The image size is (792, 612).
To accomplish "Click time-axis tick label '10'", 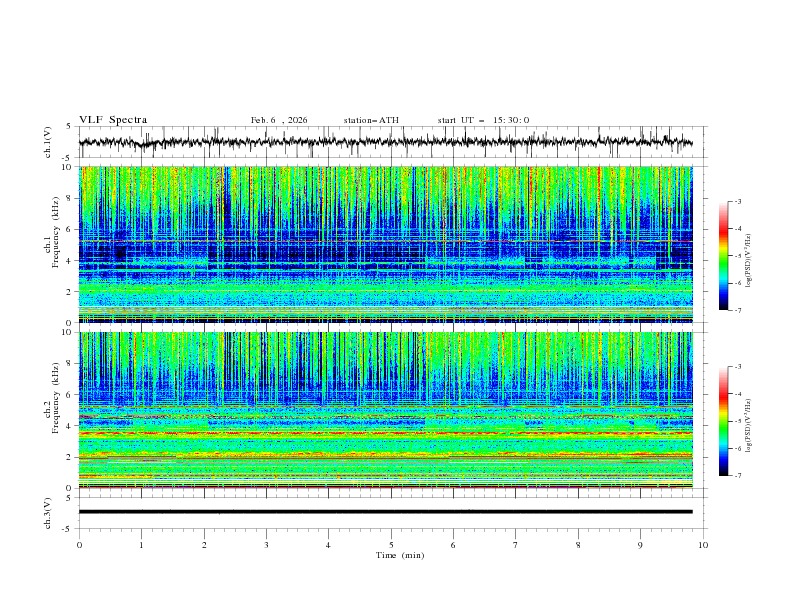I will coord(703,545).
